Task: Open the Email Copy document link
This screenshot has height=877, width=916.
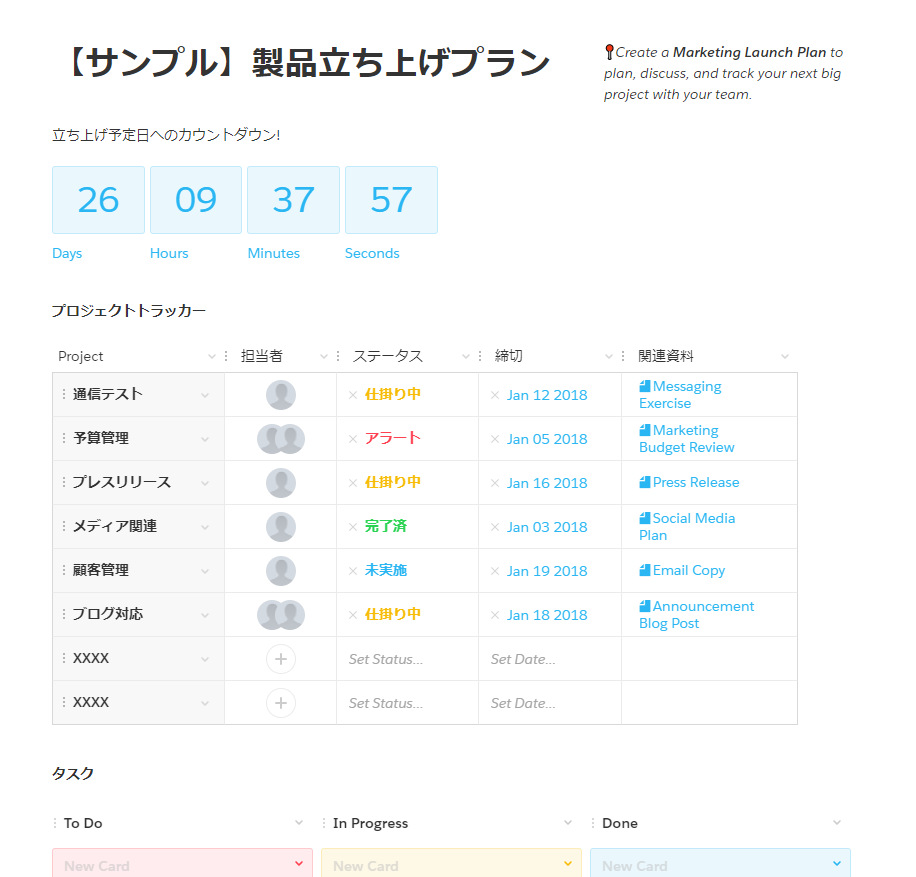Action: click(x=688, y=570)
